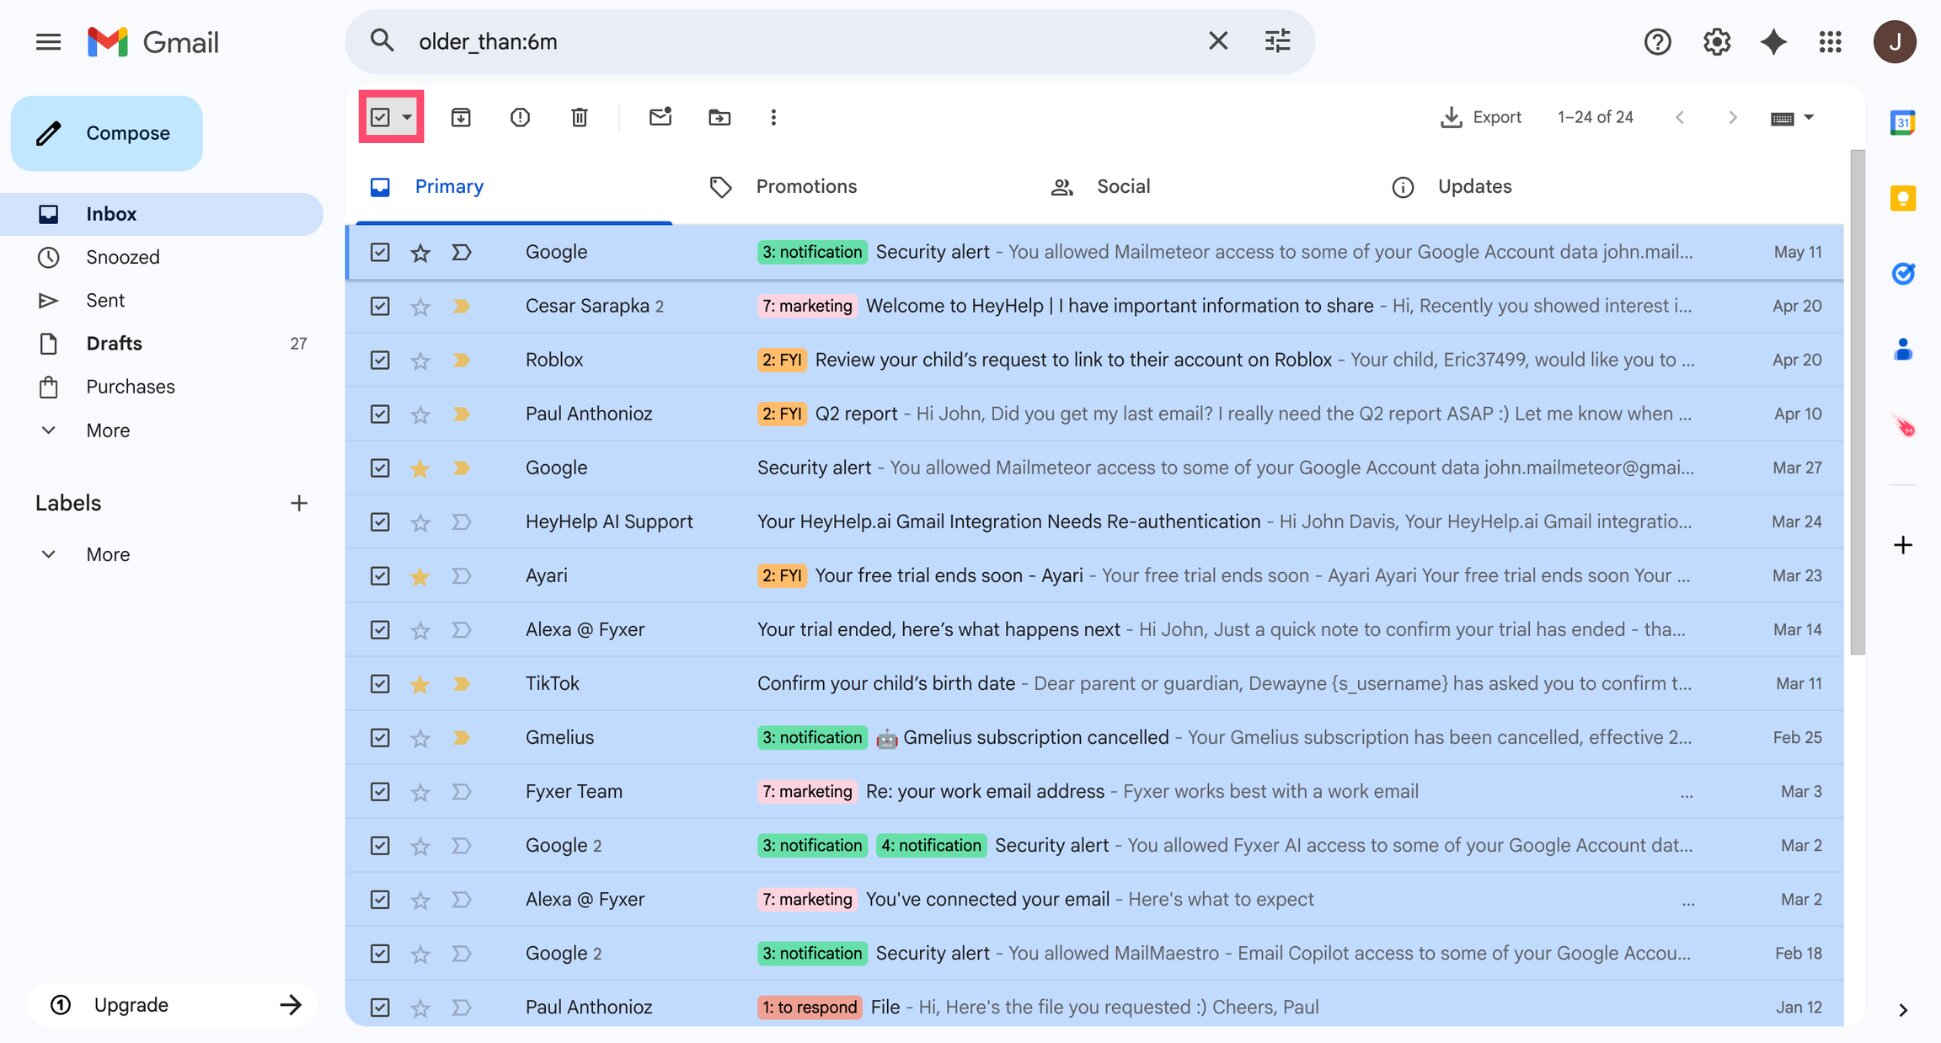Image resolution: width=1941 pixels, height=1043 pixels.
Task: Open the three-dot more actions menu
Action: (x=773, y=117)
